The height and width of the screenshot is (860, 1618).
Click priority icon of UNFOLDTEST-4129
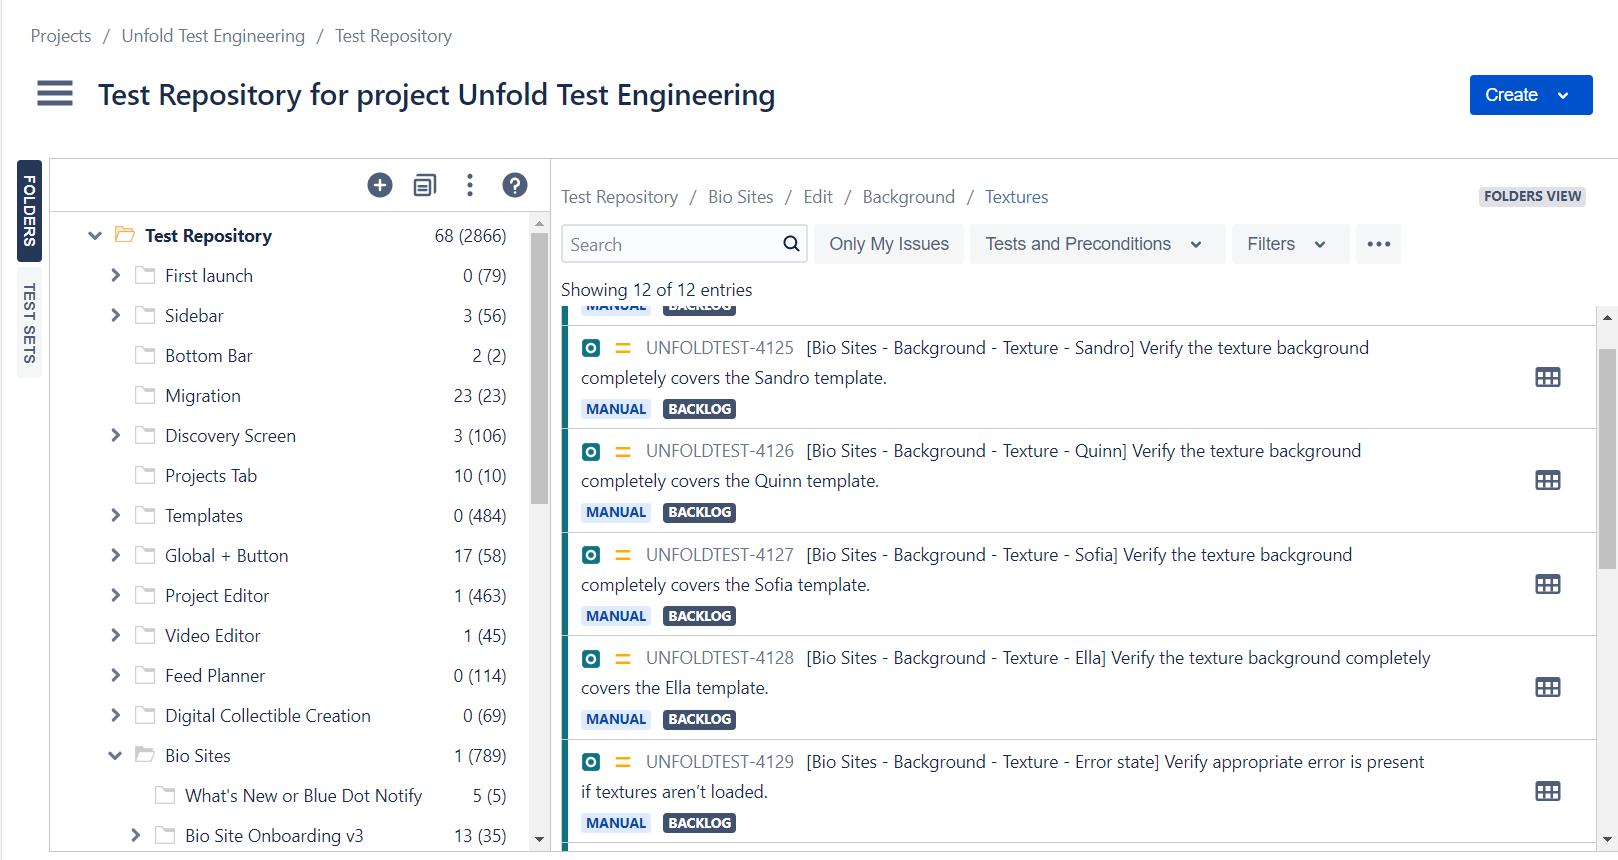pos(623,762)
